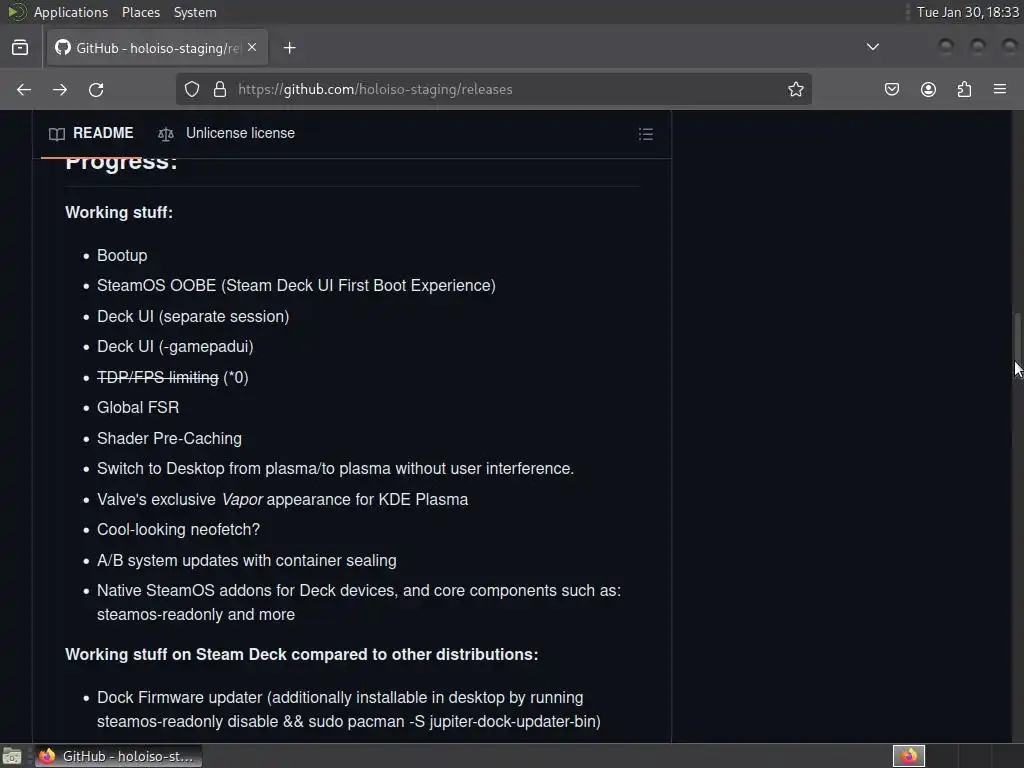Expand the list all tabs chevron
The height and width of the screenshot is (768, 1024).
click(x=872, y=47)
